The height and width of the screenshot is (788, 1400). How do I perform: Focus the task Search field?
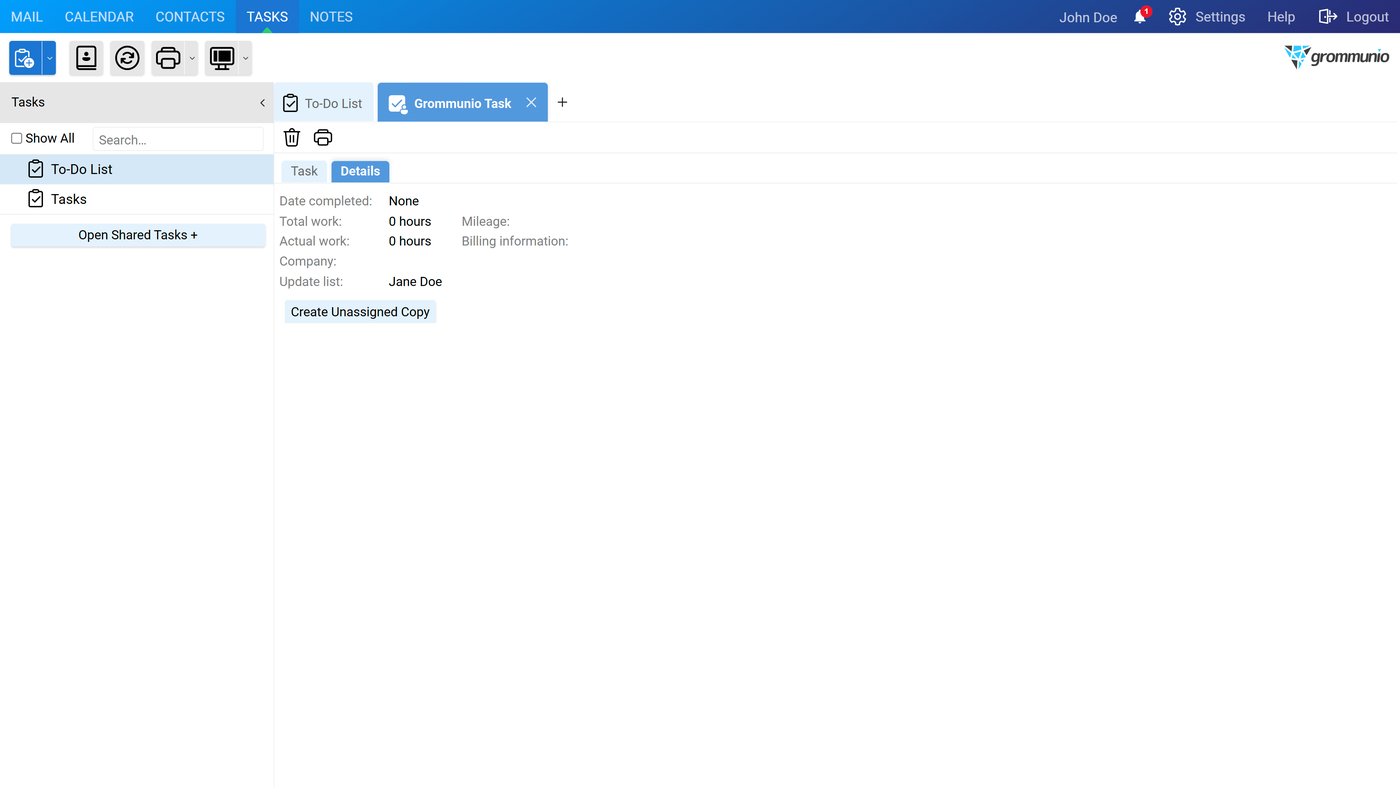[178, 139]
